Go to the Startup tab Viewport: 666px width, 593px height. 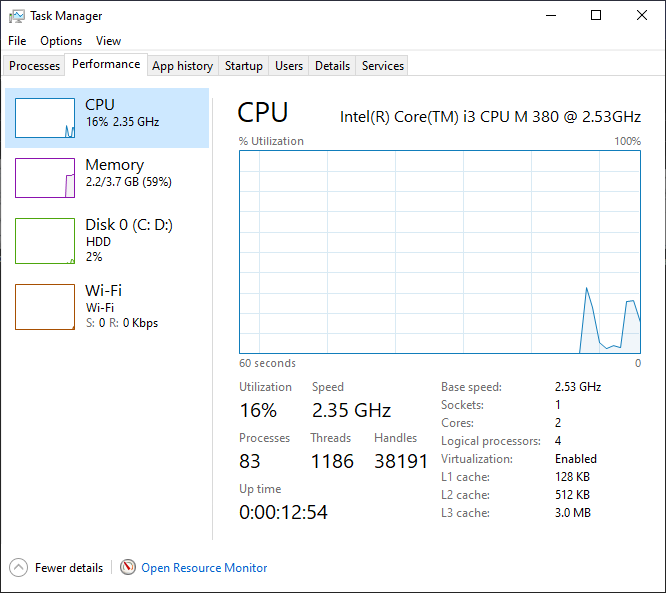244,66
